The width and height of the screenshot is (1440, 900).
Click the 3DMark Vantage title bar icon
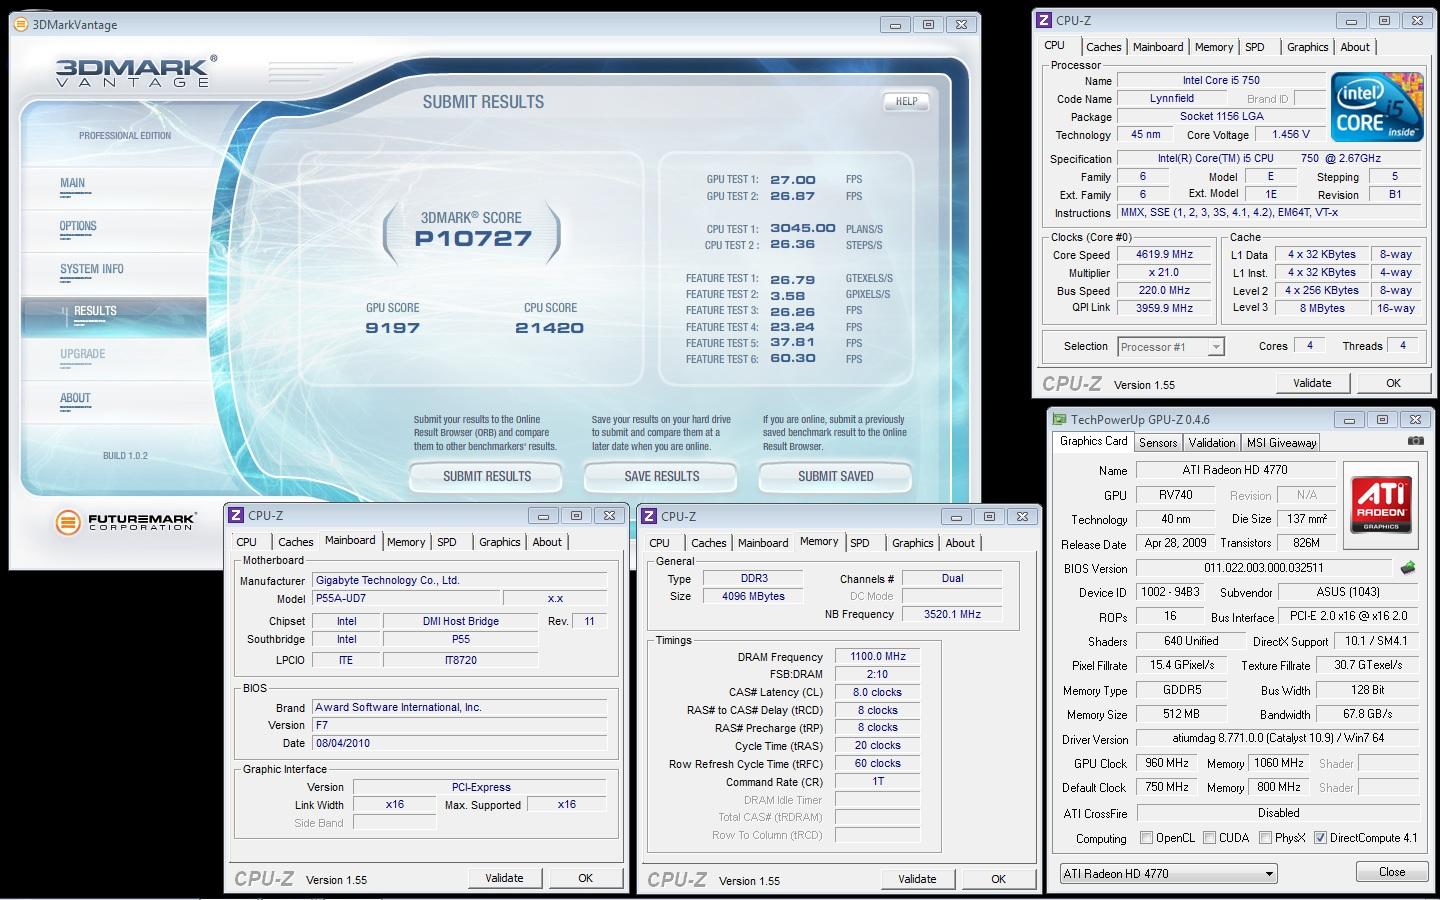click(x=21, y=24)
